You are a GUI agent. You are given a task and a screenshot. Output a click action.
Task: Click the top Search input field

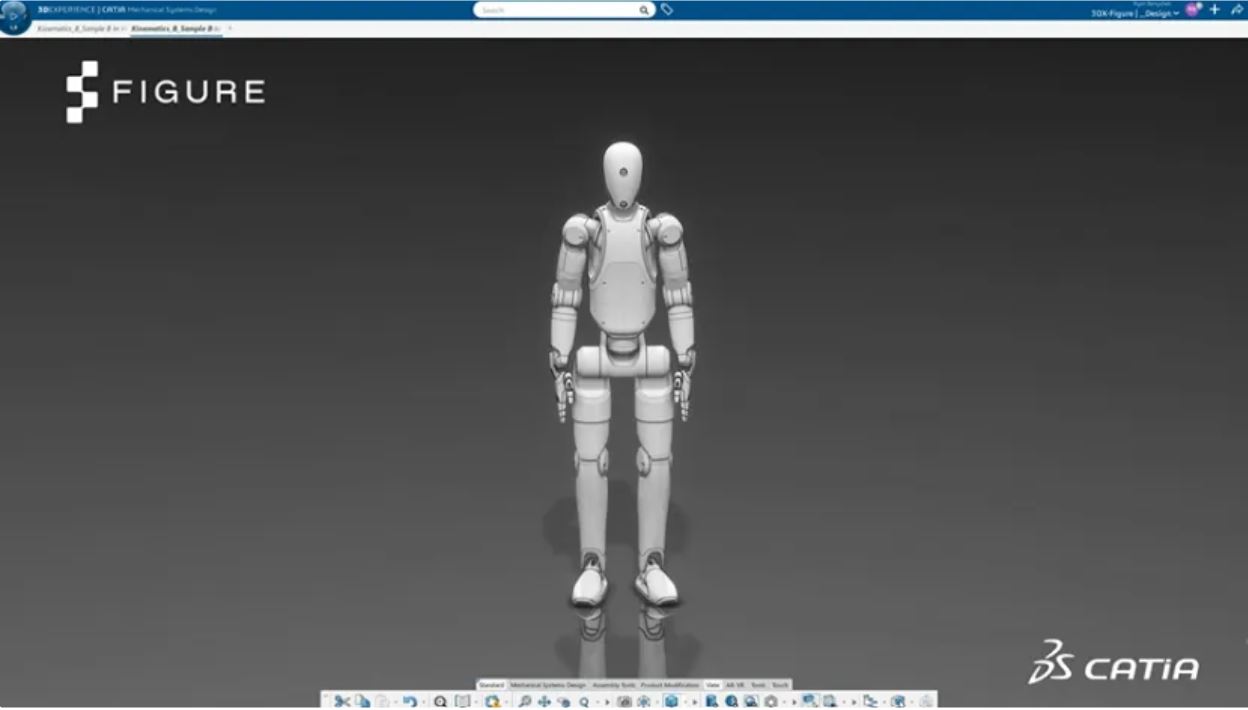[555, 10]
